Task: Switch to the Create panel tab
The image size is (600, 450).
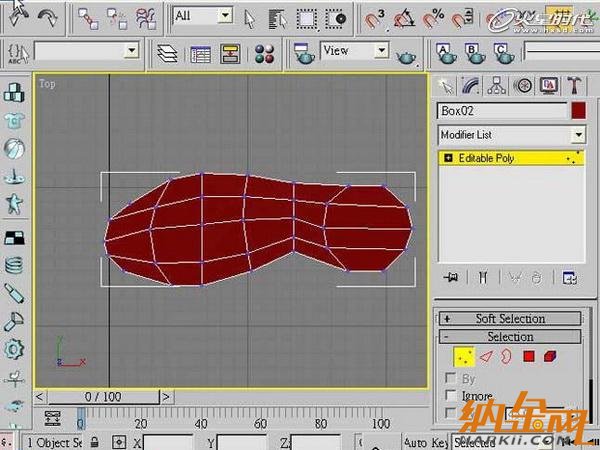Action: (x=446, y=86)
